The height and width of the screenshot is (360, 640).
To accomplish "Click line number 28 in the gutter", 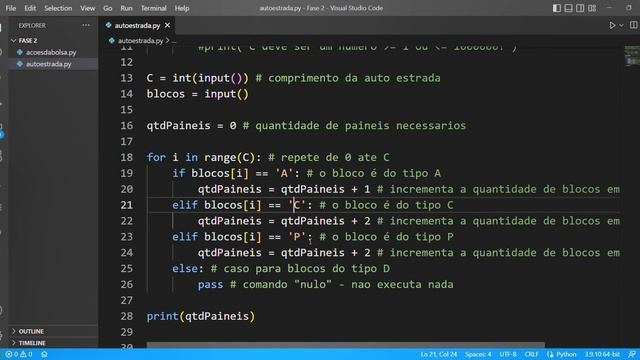I will (127, 316).
